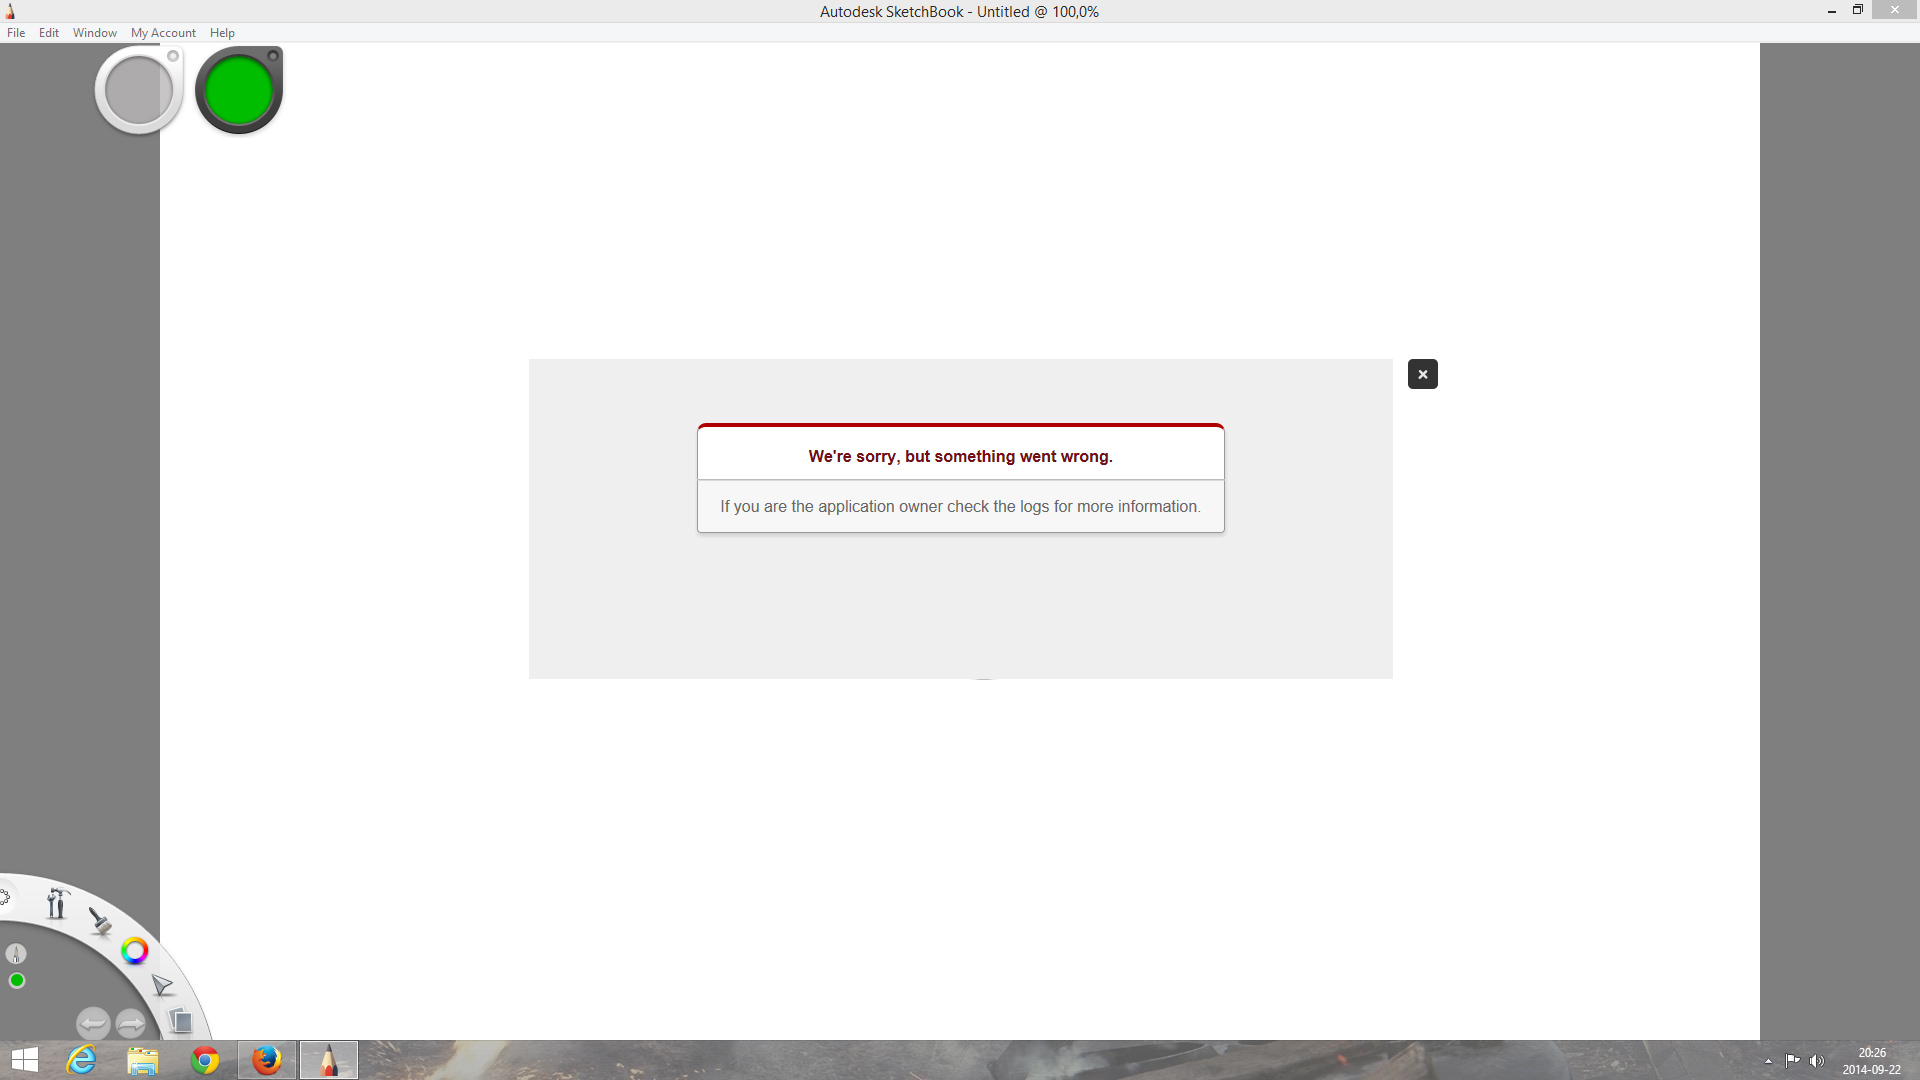Select the arrow pointer tool in lagoon

coord(163,986)
